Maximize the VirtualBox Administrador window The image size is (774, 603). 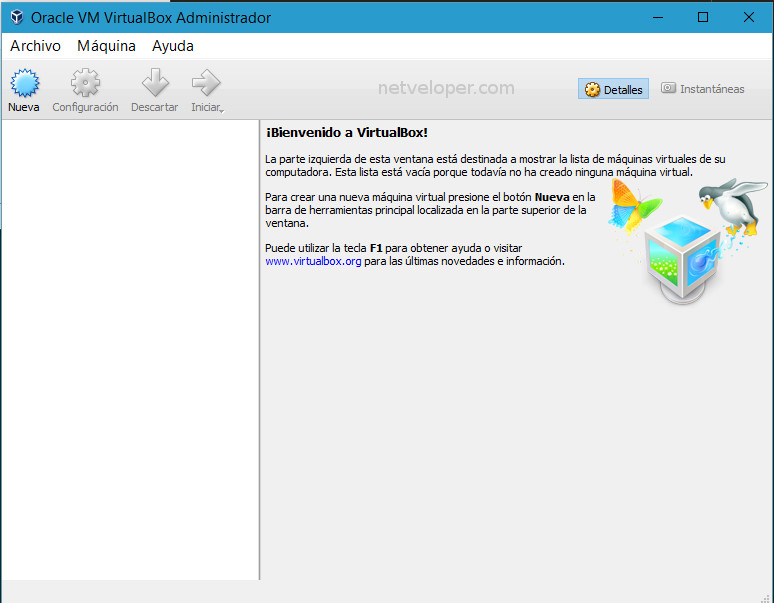point(703,17)
